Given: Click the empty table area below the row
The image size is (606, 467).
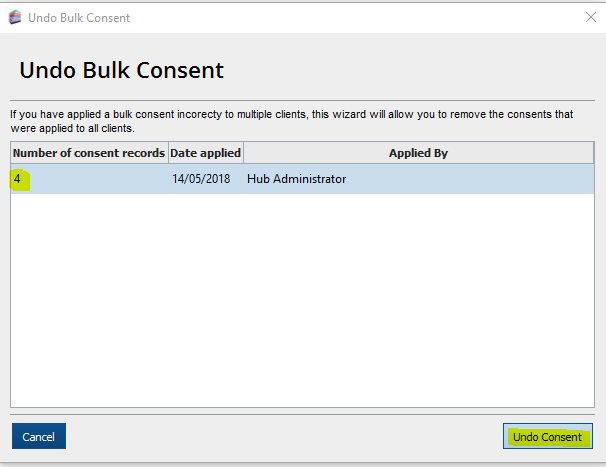Looking at the screenshot, I should pyautogui.click(x=300, y=300).
